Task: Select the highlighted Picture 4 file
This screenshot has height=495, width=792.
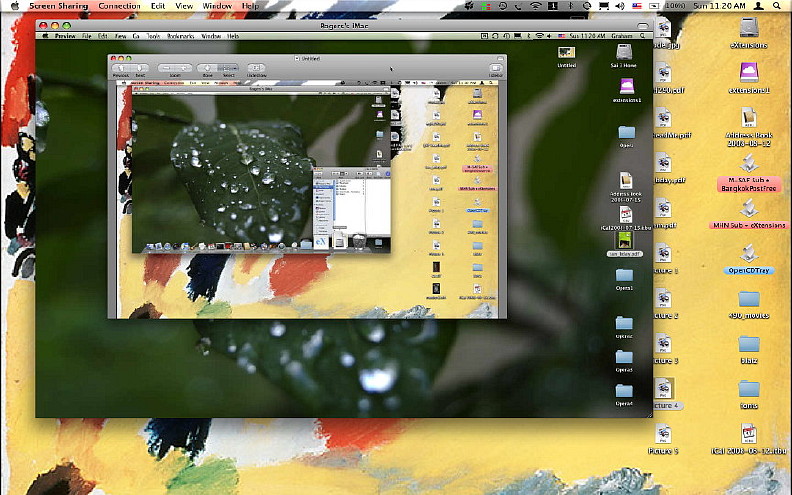Action: [663, 389]
